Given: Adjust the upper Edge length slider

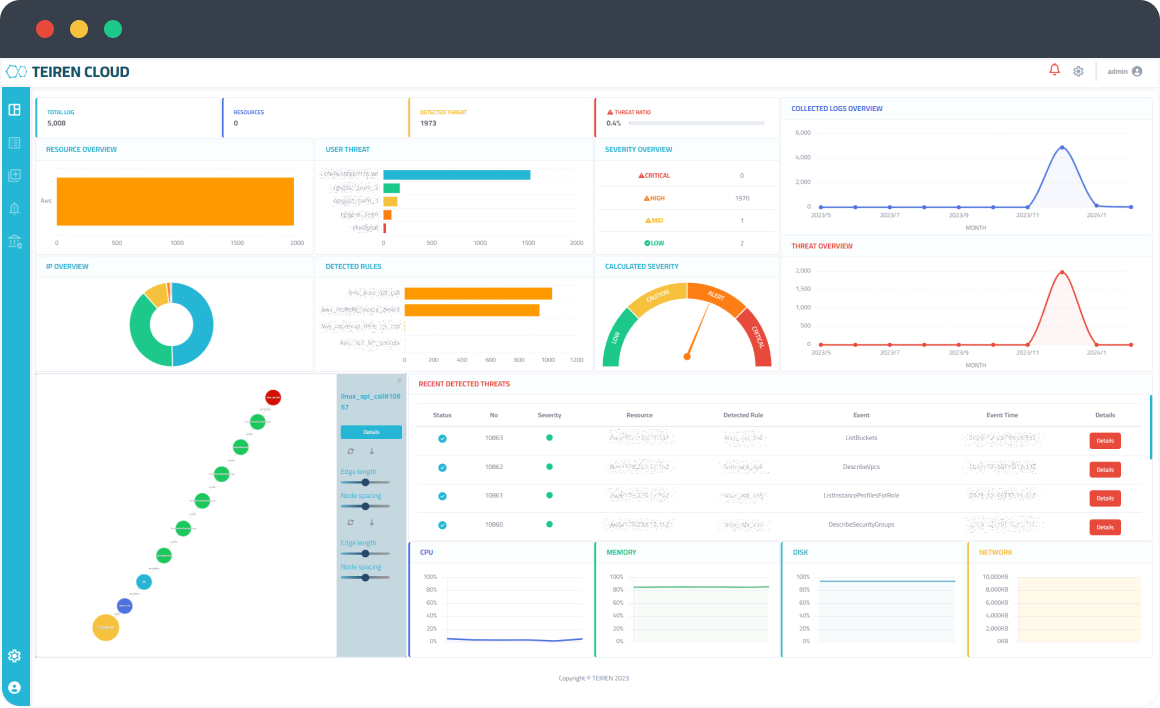Looking at the screenshot, I should tap(365, 482).
